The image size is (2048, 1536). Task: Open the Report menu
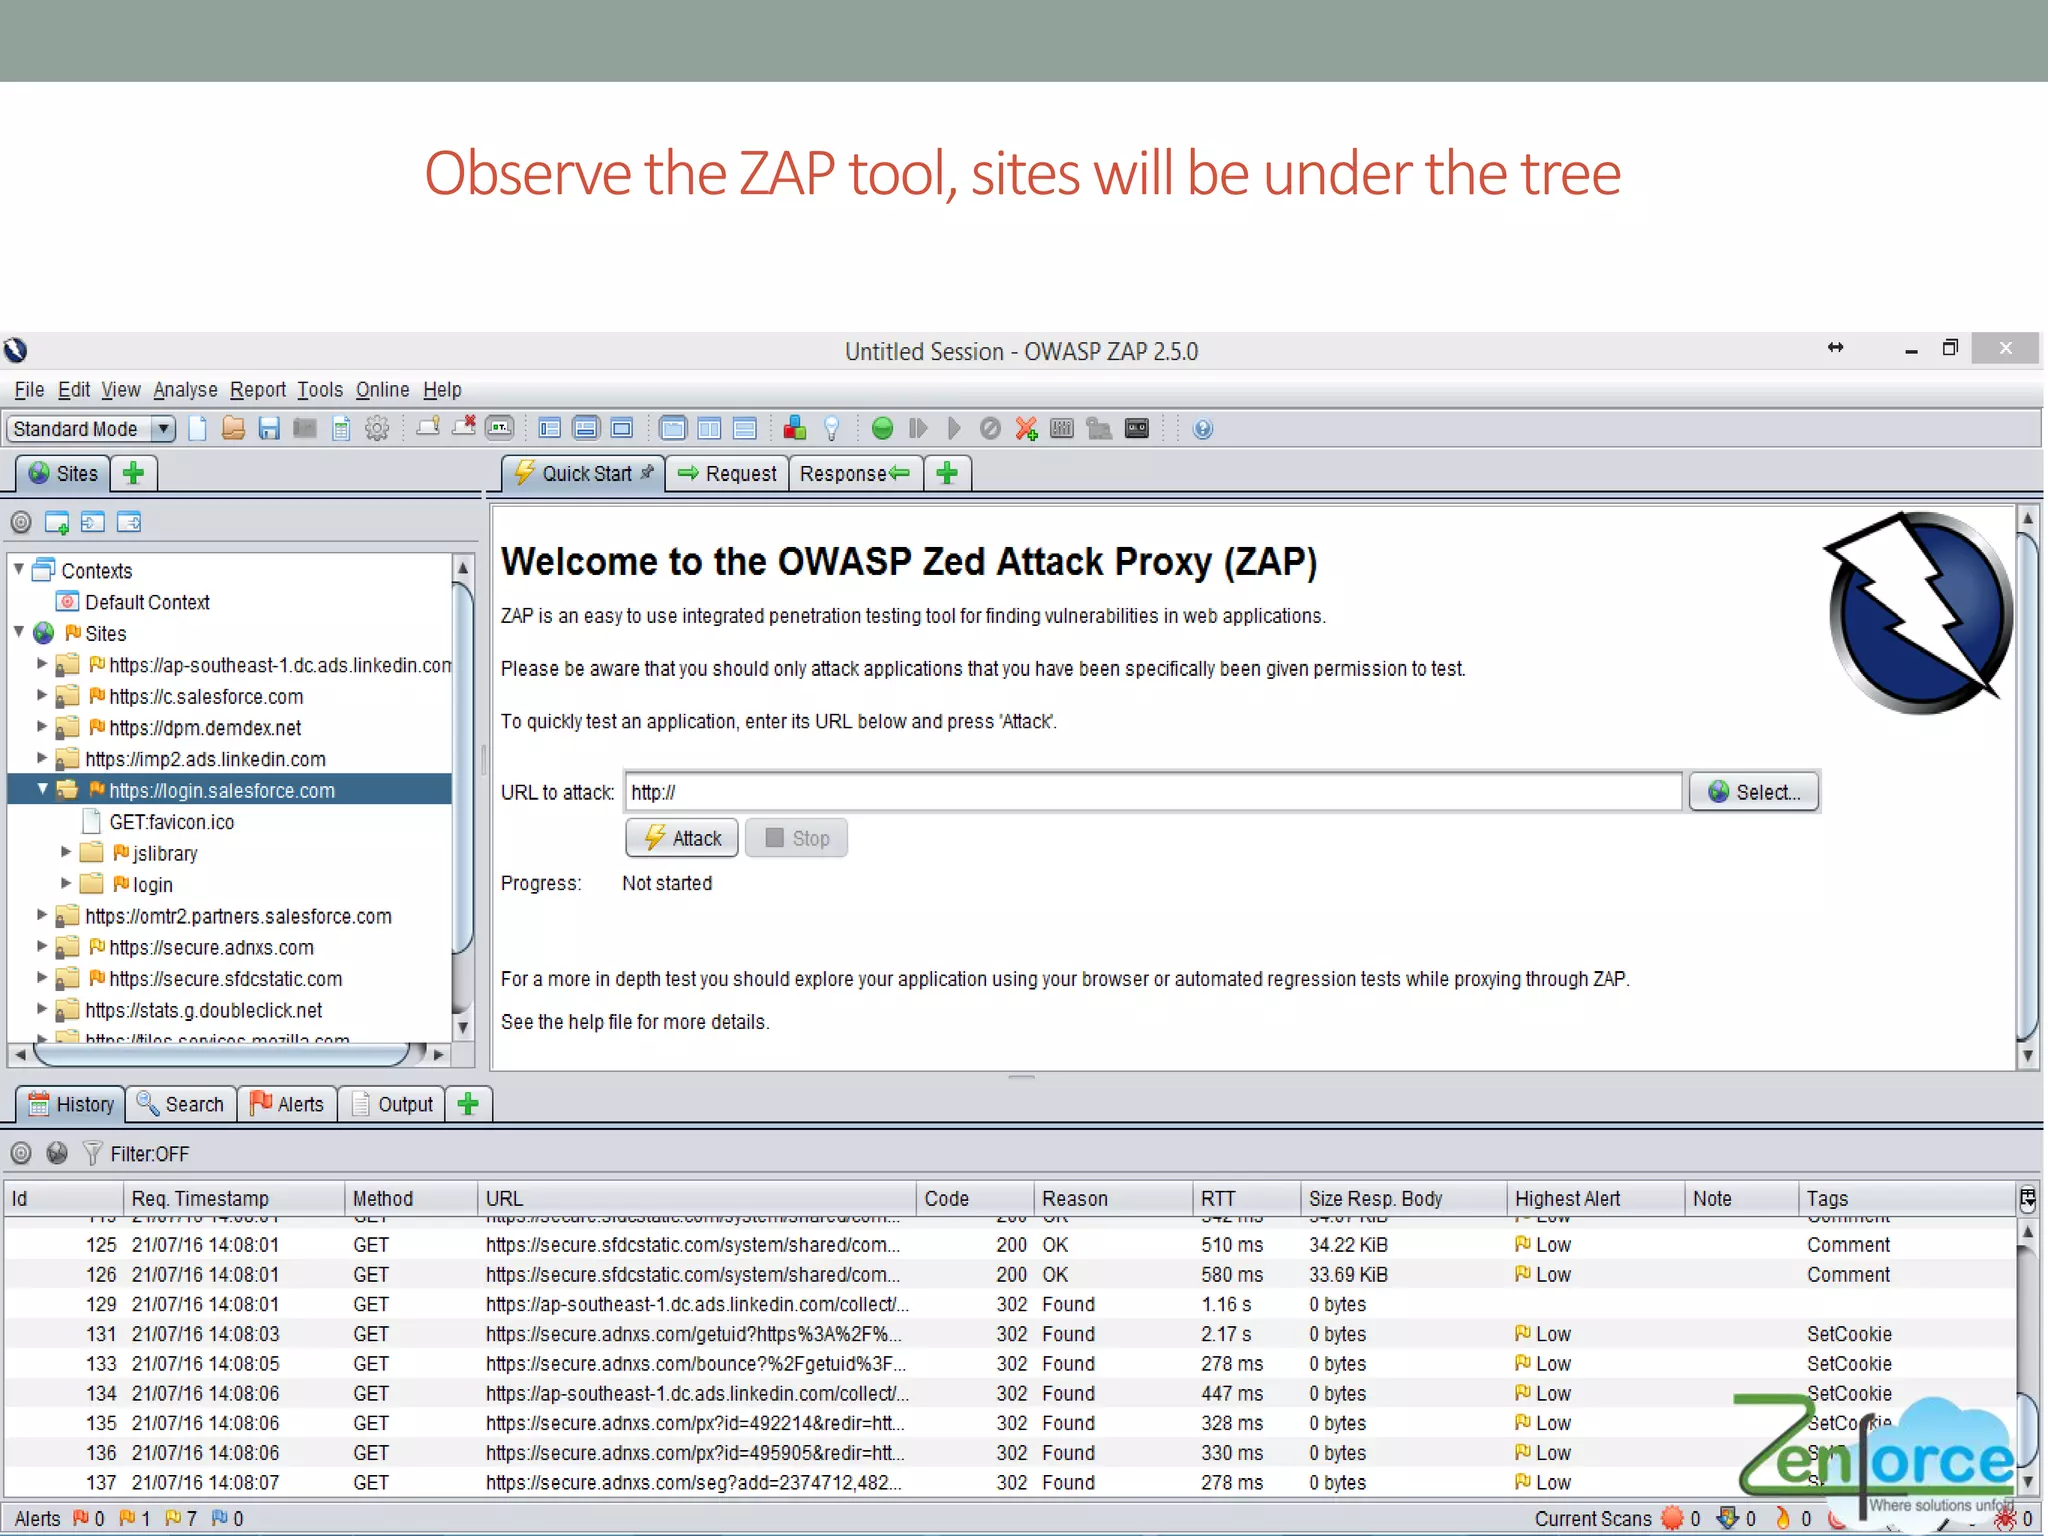coord(258,390)
